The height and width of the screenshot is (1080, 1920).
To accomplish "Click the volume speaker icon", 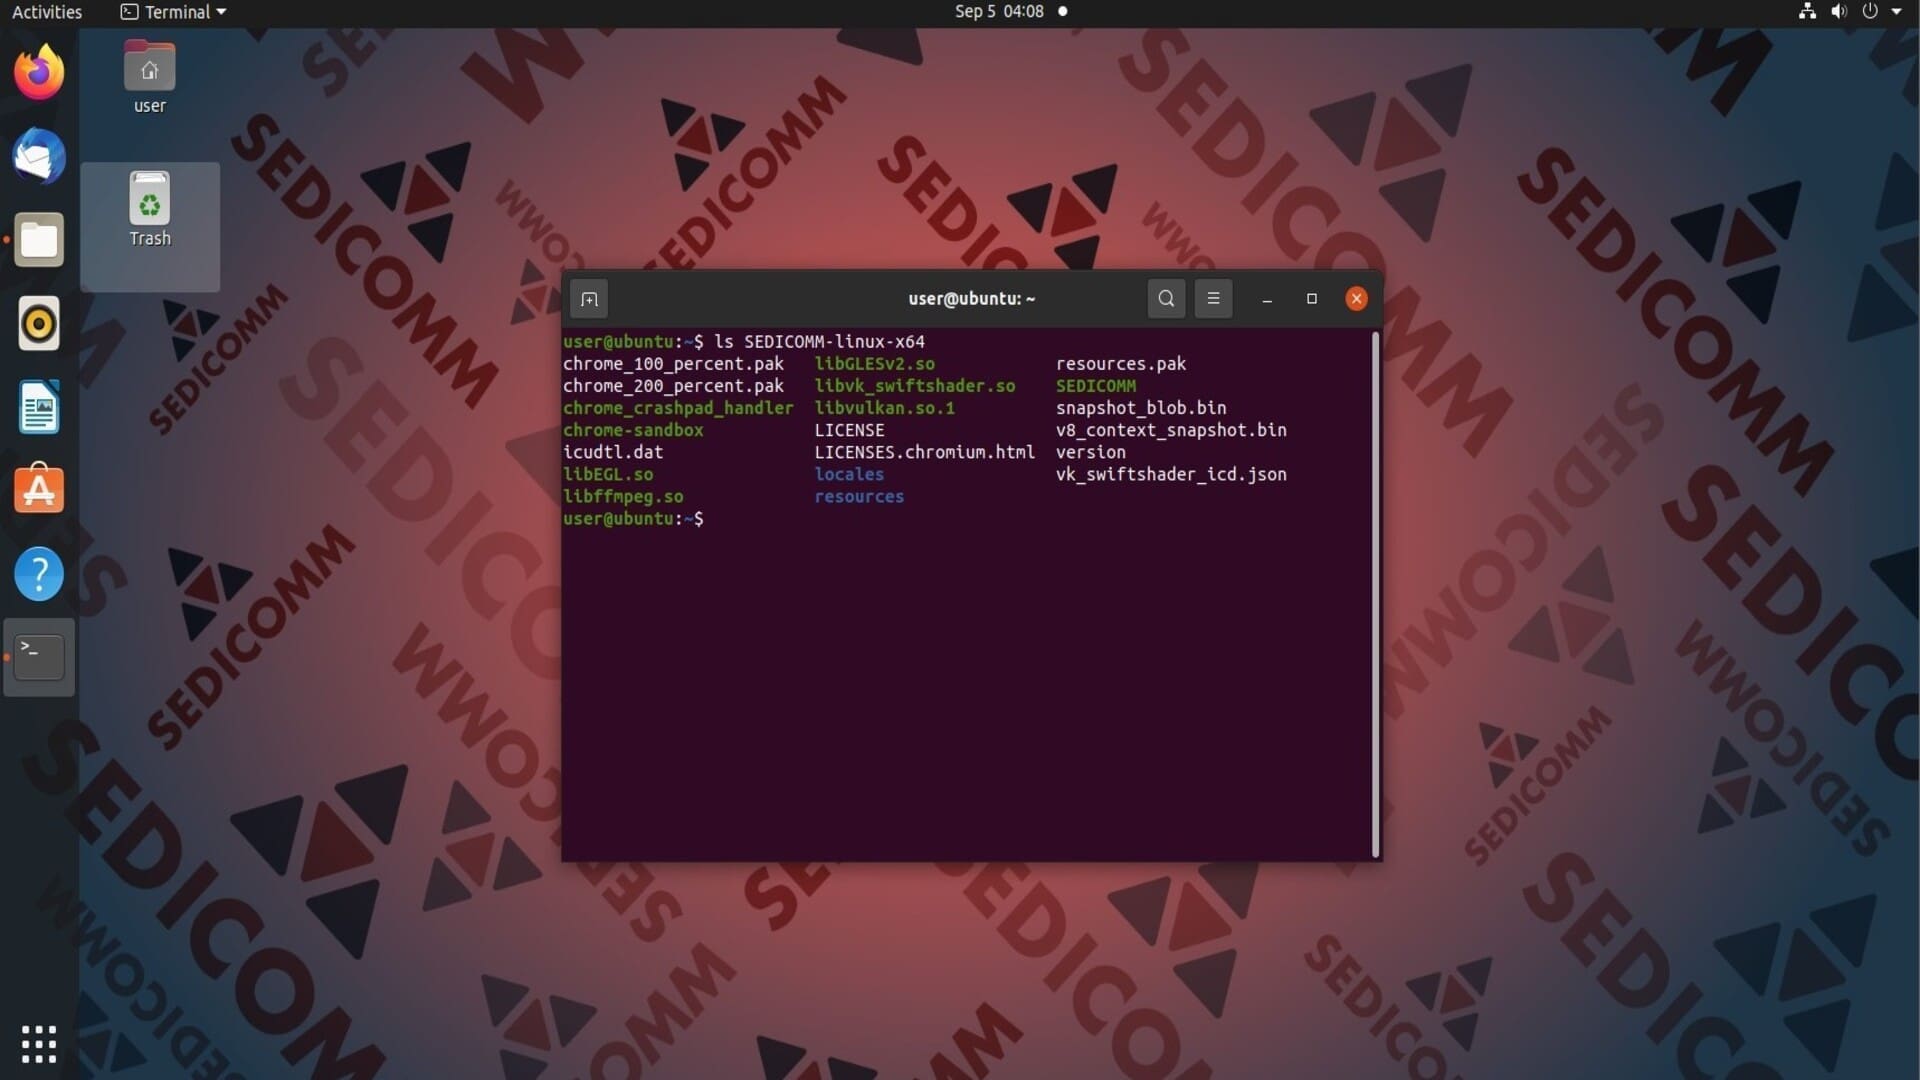I will (1839, 12).
